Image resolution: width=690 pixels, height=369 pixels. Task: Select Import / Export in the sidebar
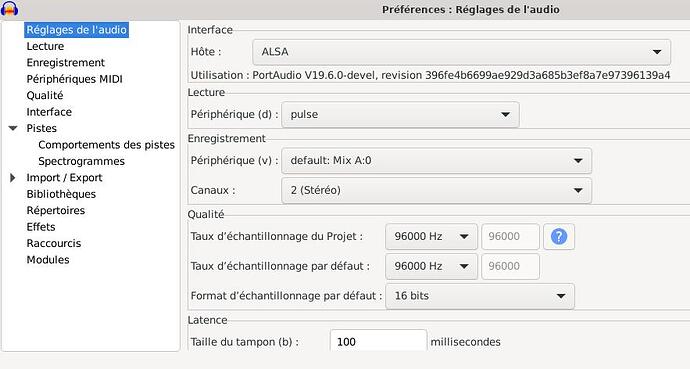tap(64, 178)
